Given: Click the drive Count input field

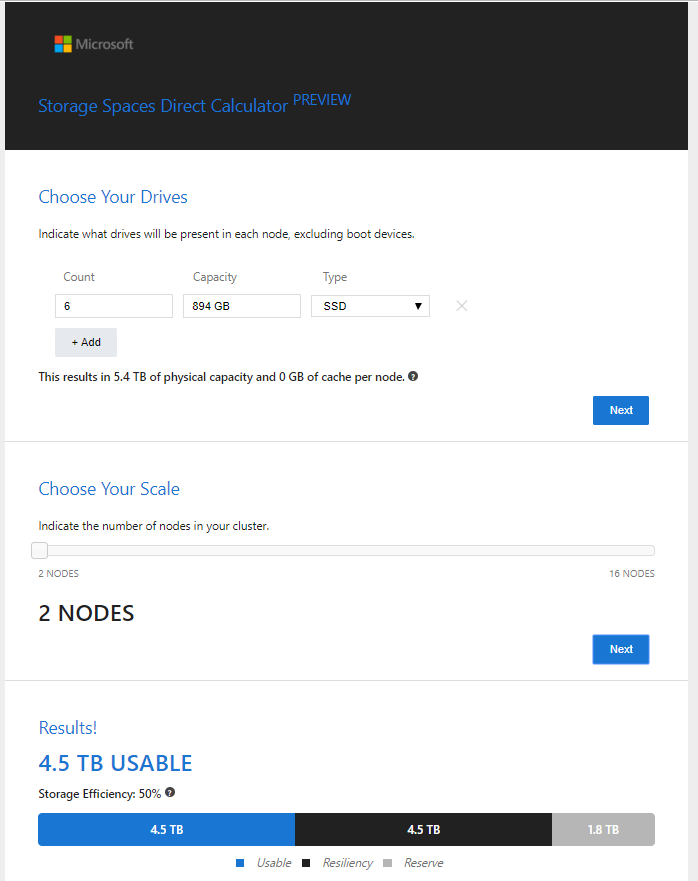Looking at the screenshot, I should 113,306.
